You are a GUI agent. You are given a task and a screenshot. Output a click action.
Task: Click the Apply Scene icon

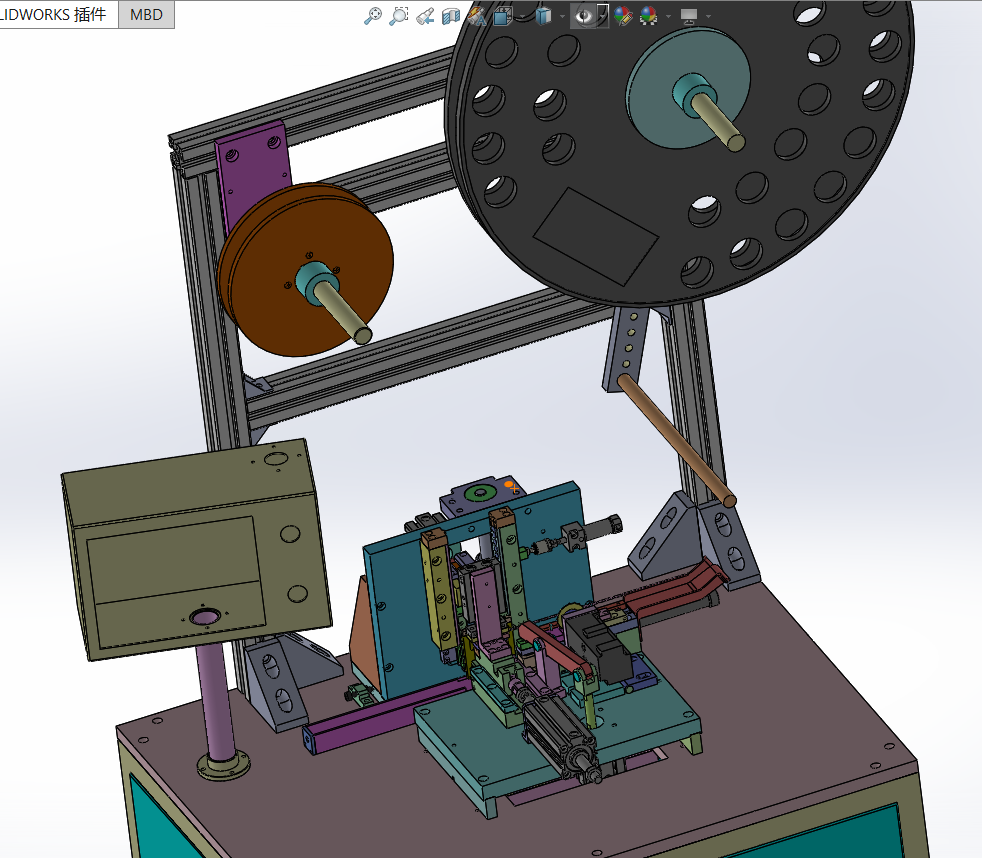point(649,16)
